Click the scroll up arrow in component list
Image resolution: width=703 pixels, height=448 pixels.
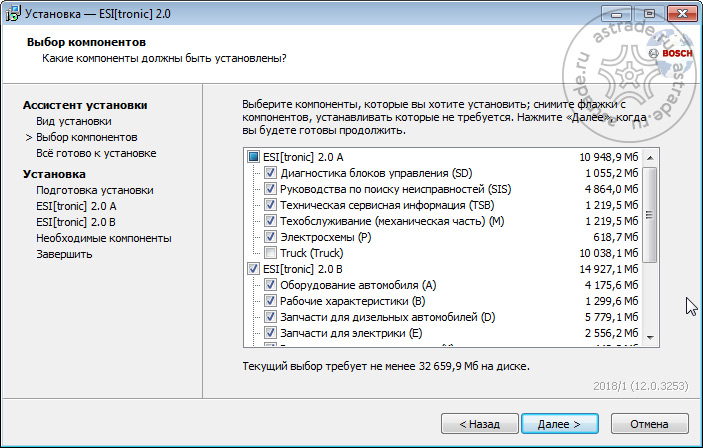tap(650, 158)
